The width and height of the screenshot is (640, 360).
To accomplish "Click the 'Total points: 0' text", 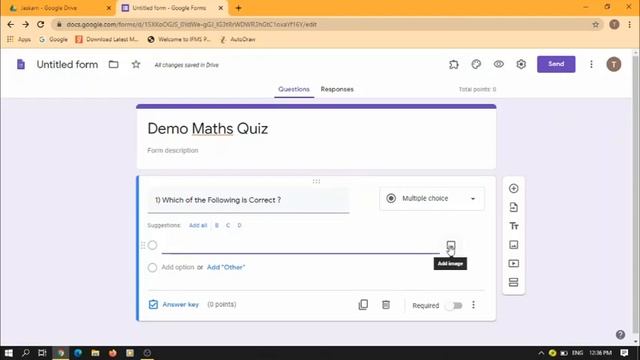I will (x=478, y=89).
